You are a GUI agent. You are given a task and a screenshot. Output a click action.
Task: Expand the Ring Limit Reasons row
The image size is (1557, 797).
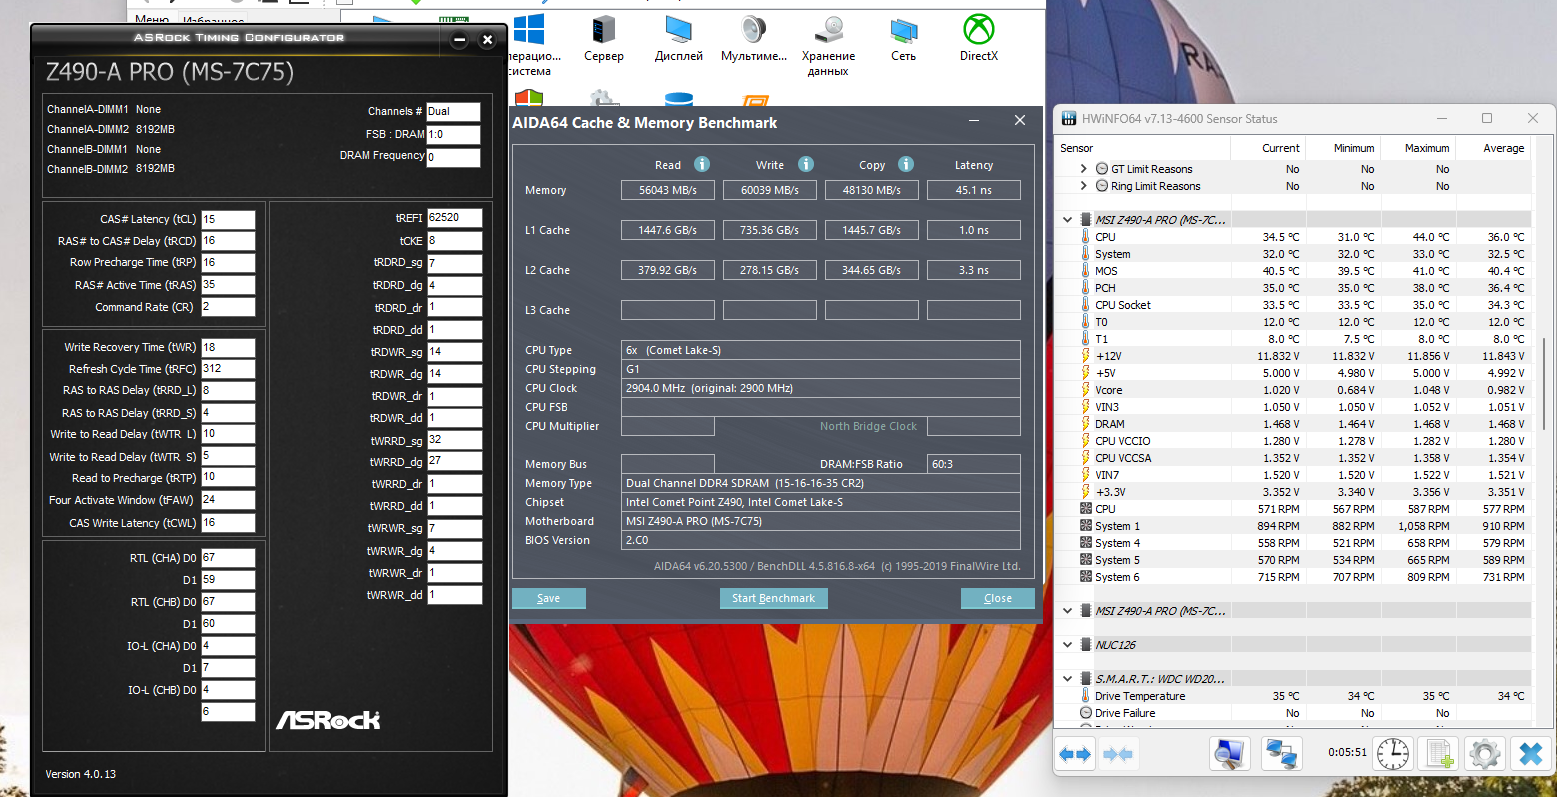coord(1083,186)
